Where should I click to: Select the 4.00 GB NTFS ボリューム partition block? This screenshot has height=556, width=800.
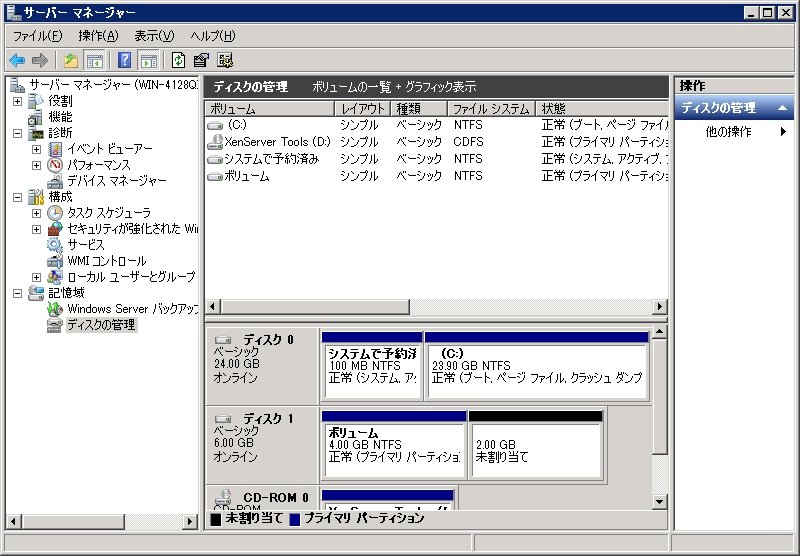tap(394, 445)
